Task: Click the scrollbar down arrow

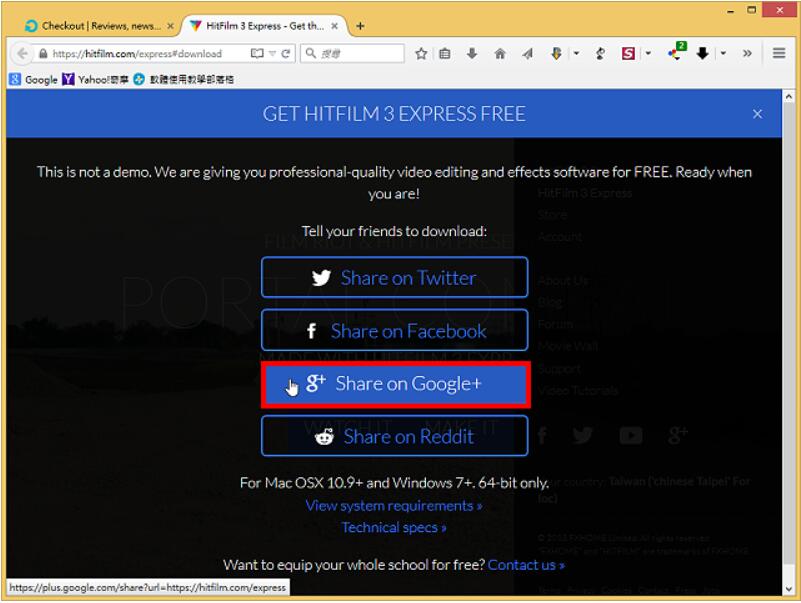Action: pos(788,589)
